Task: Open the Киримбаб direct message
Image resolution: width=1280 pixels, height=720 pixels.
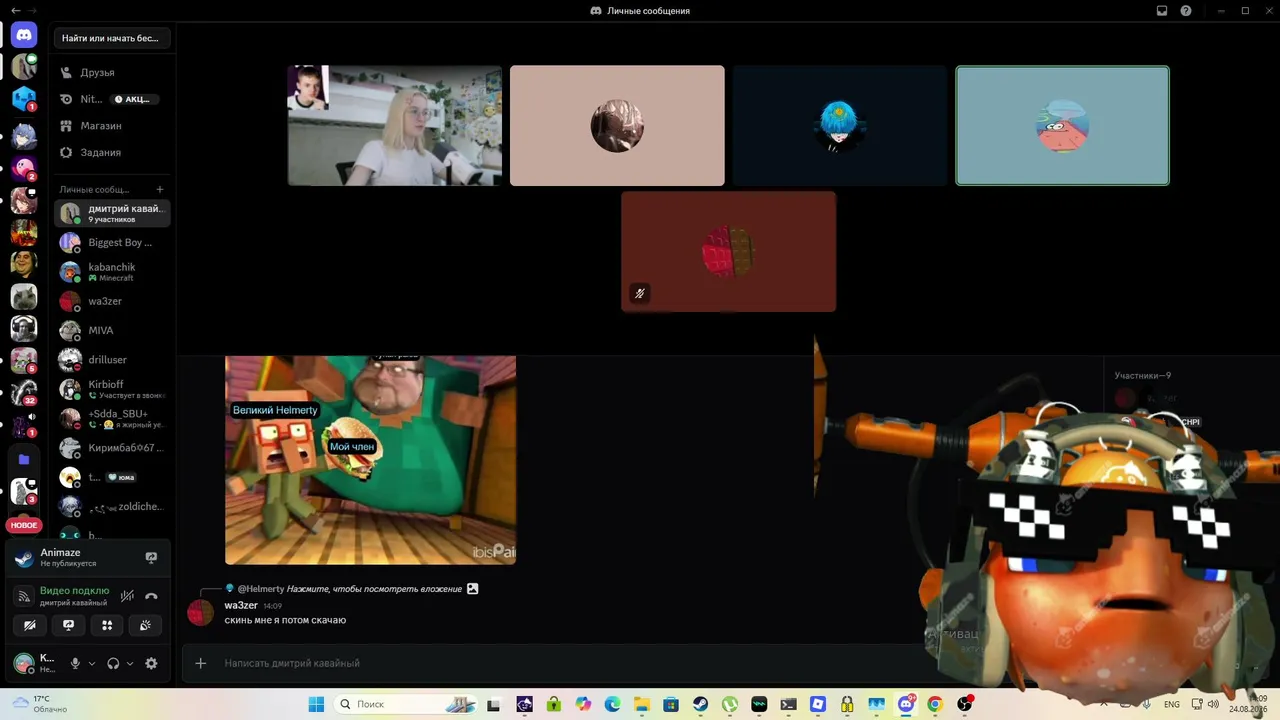Action: click(112, 447)
